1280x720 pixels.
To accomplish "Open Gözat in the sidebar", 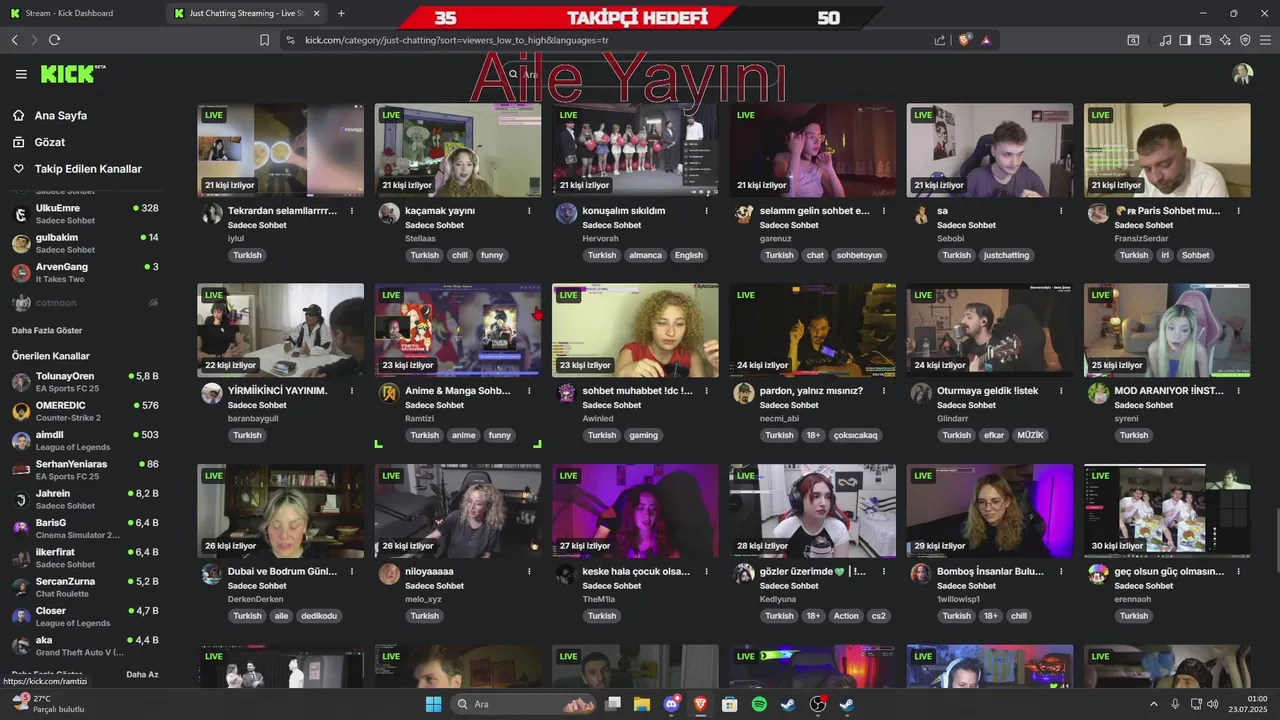I will [x=49, y=142].
